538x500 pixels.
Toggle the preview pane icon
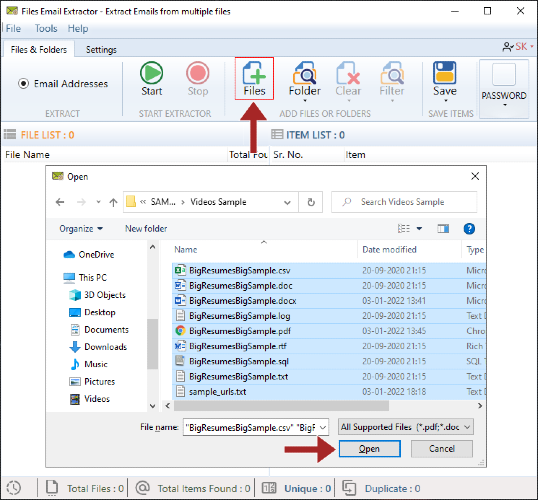[443, 229]
